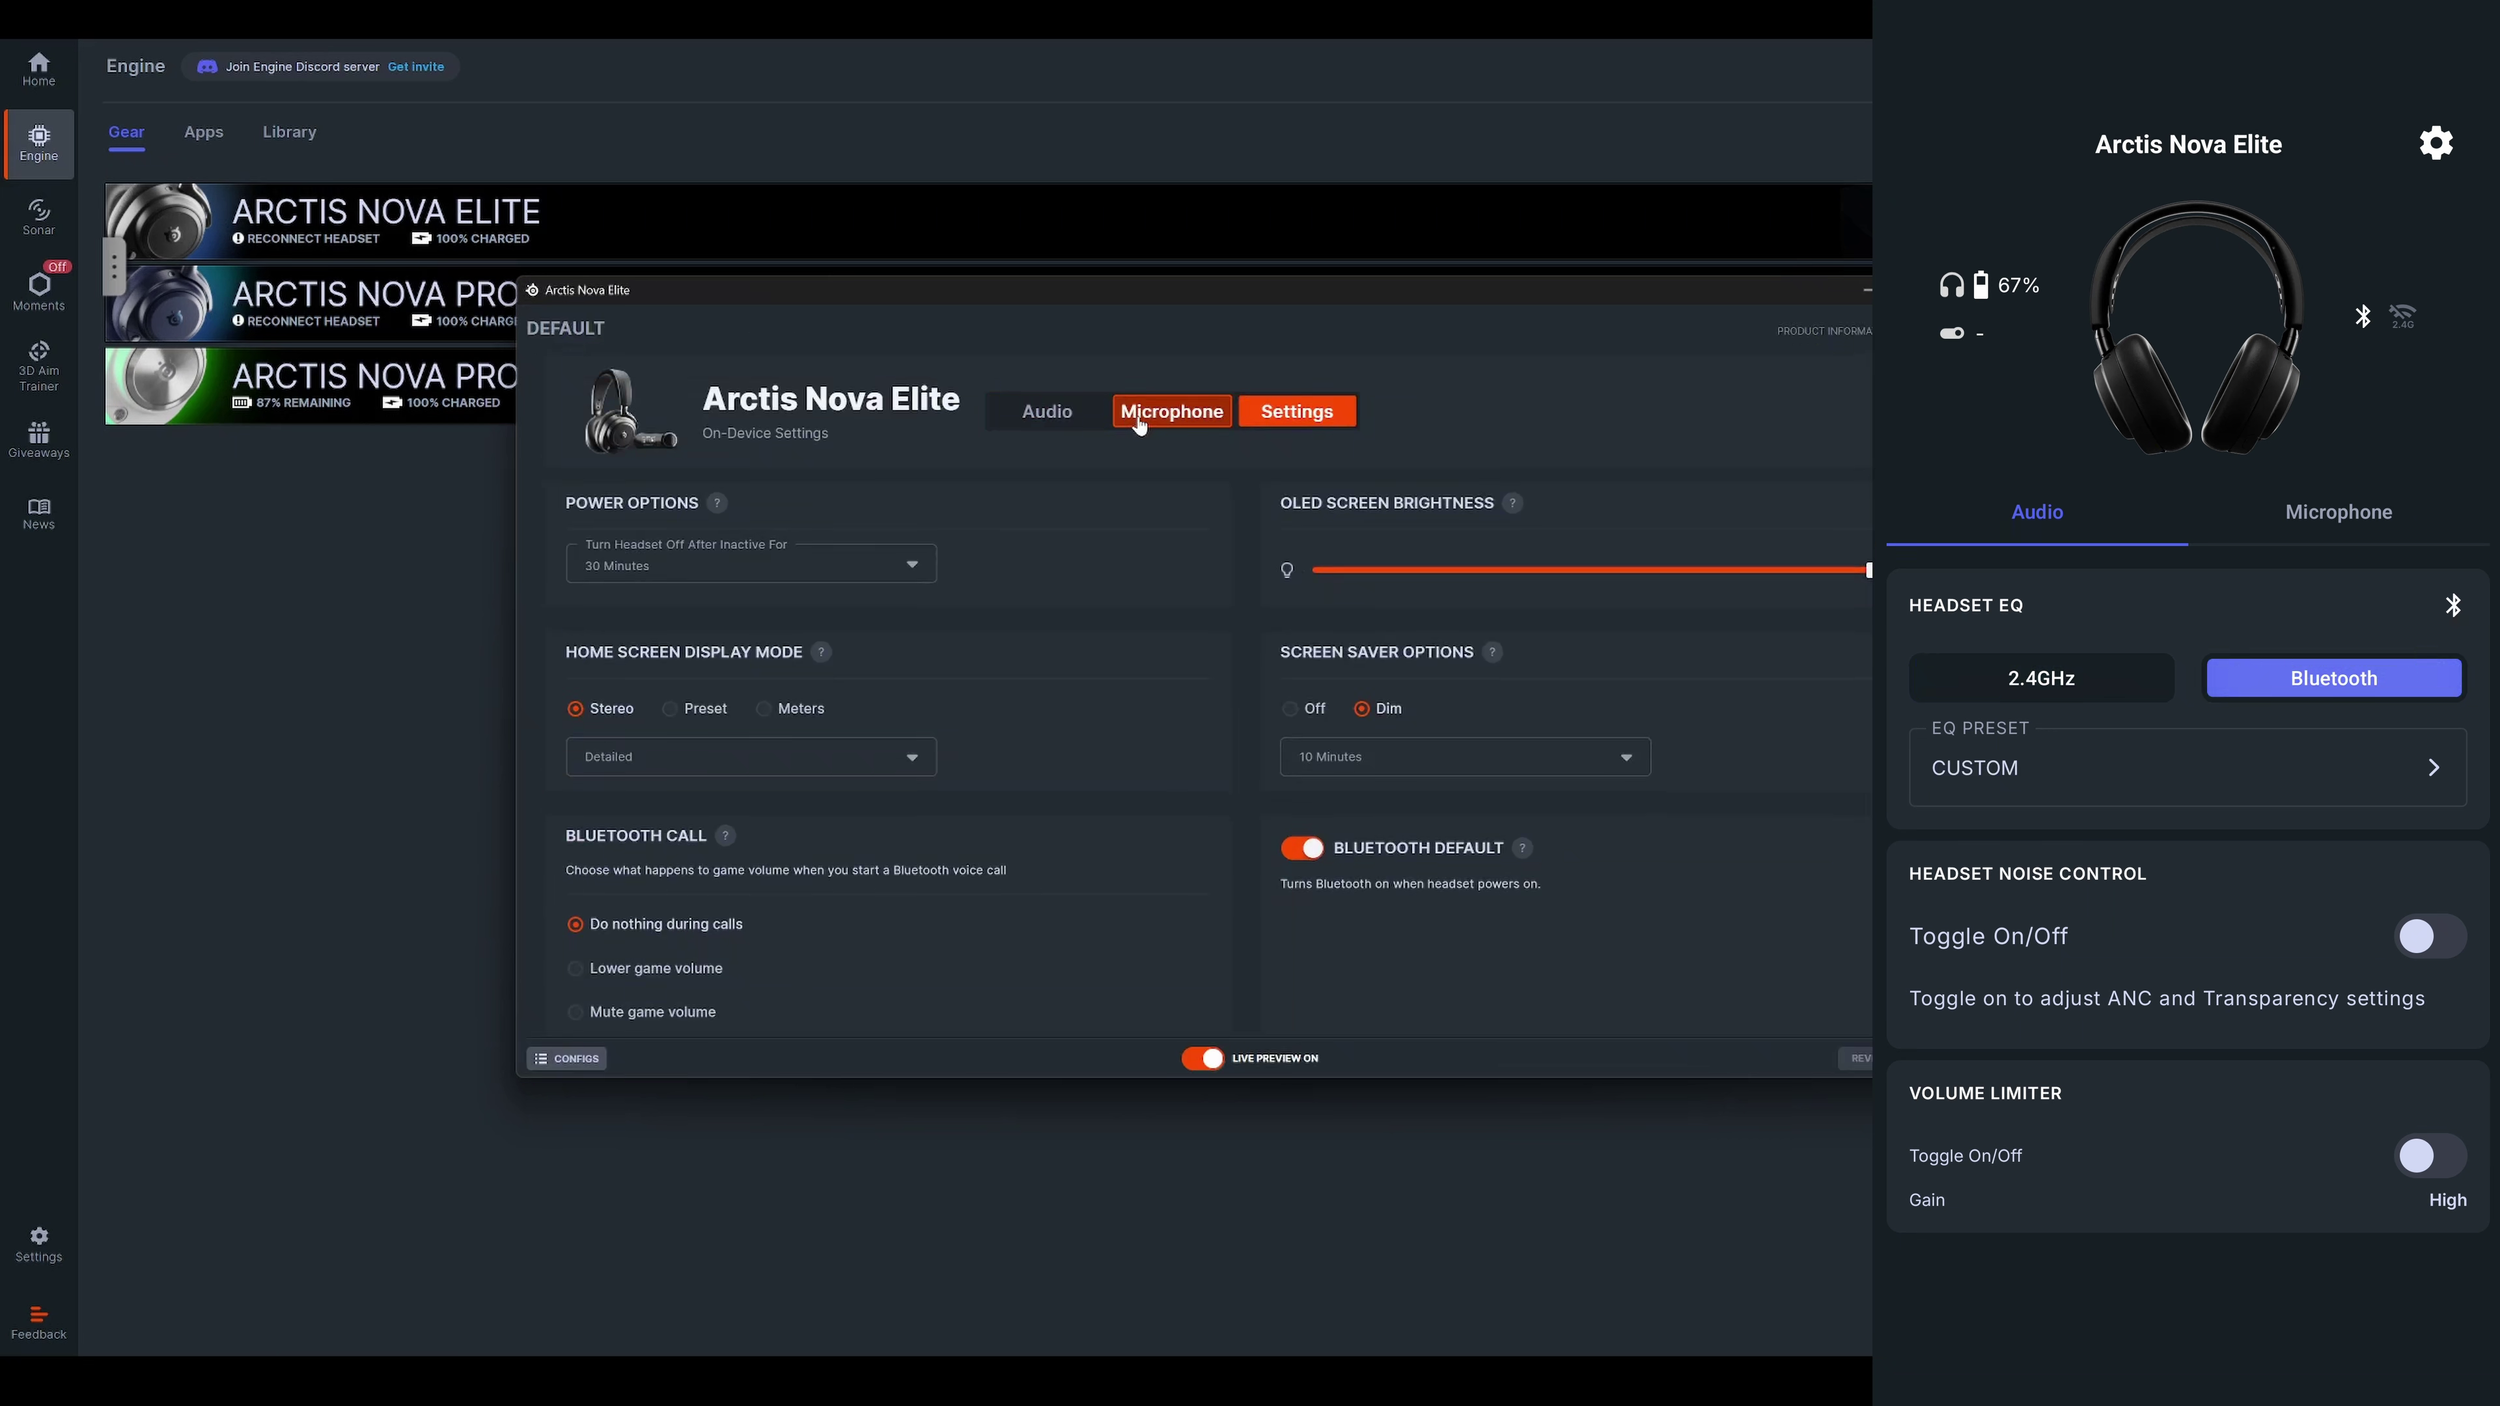The width and height of the screenshot is (2500, 1406).
Task: Open the Arctis Nova Pro banner showing Reconnect Headset
Action: (x=311, y=303)
